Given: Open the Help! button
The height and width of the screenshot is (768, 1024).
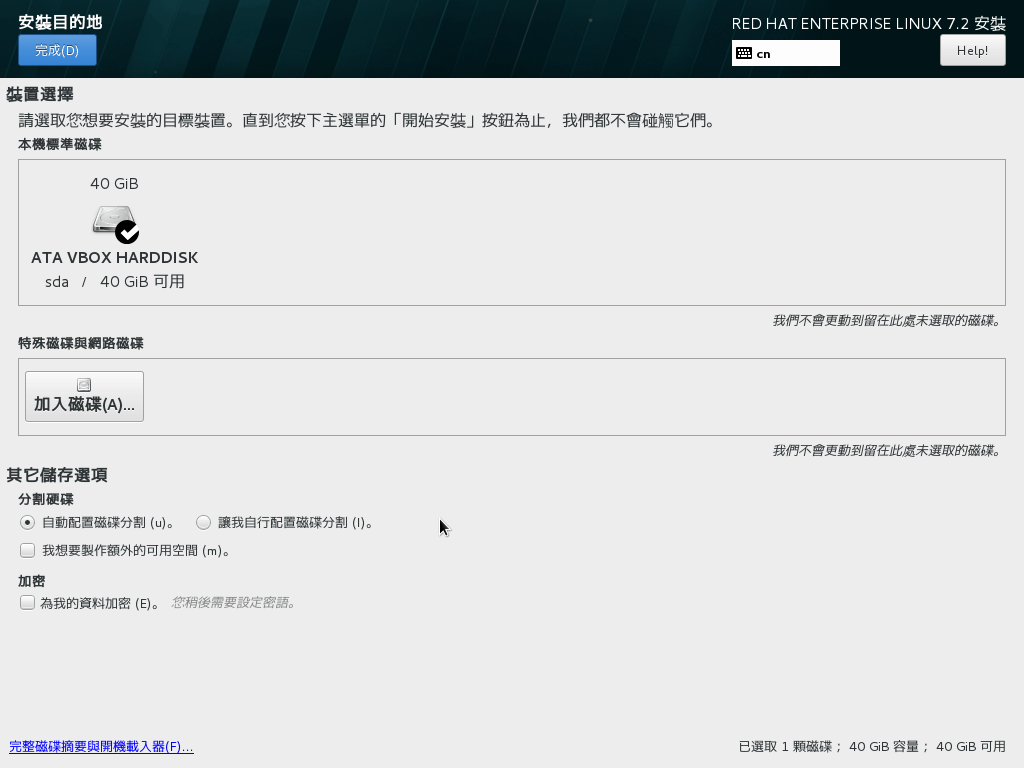Looking at the screenshot, I should click(972, 50).
